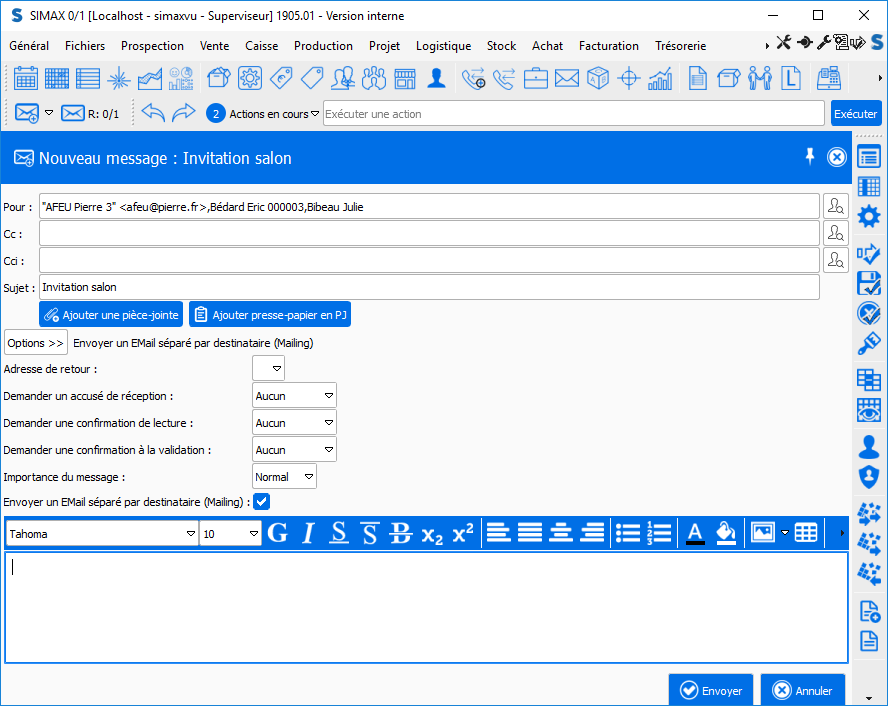Toggle strikethrough text formatting
The height and width of the screenshot is (706, 888).
point(400,533)
